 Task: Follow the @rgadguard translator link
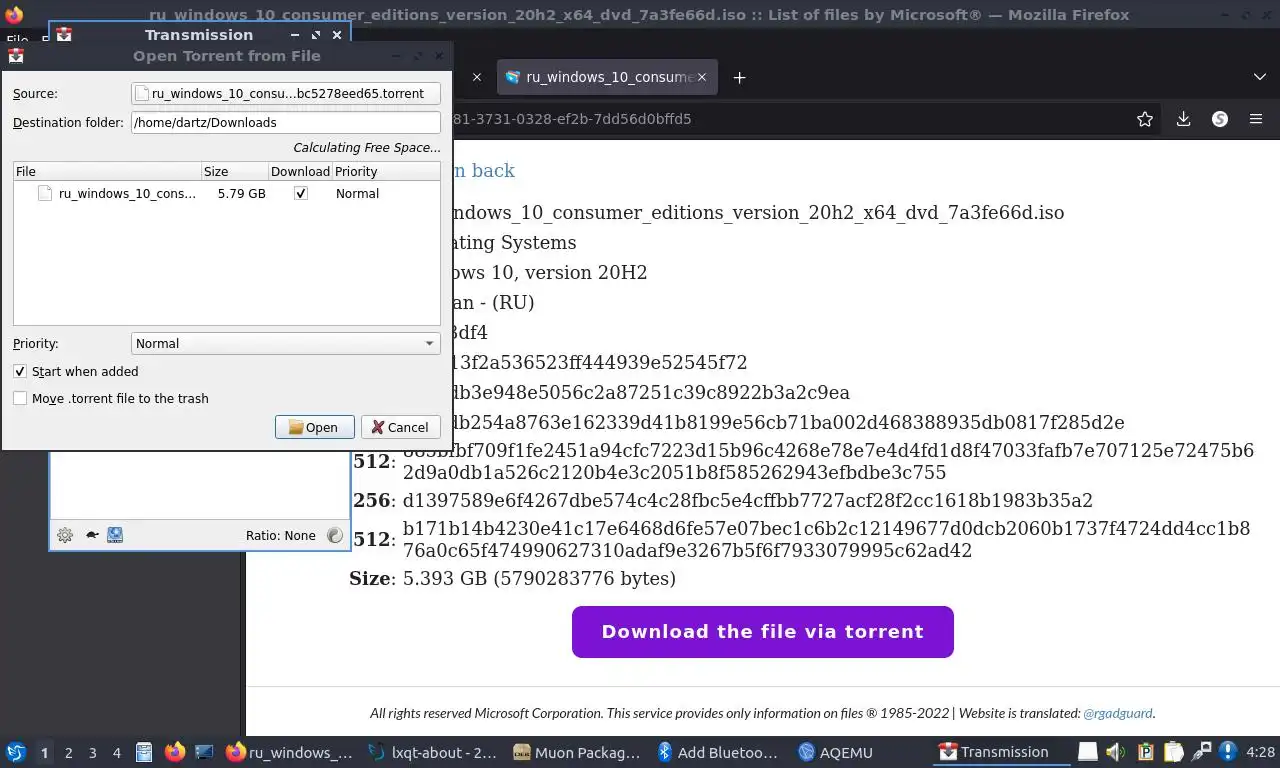click(x=1118, y=713)
